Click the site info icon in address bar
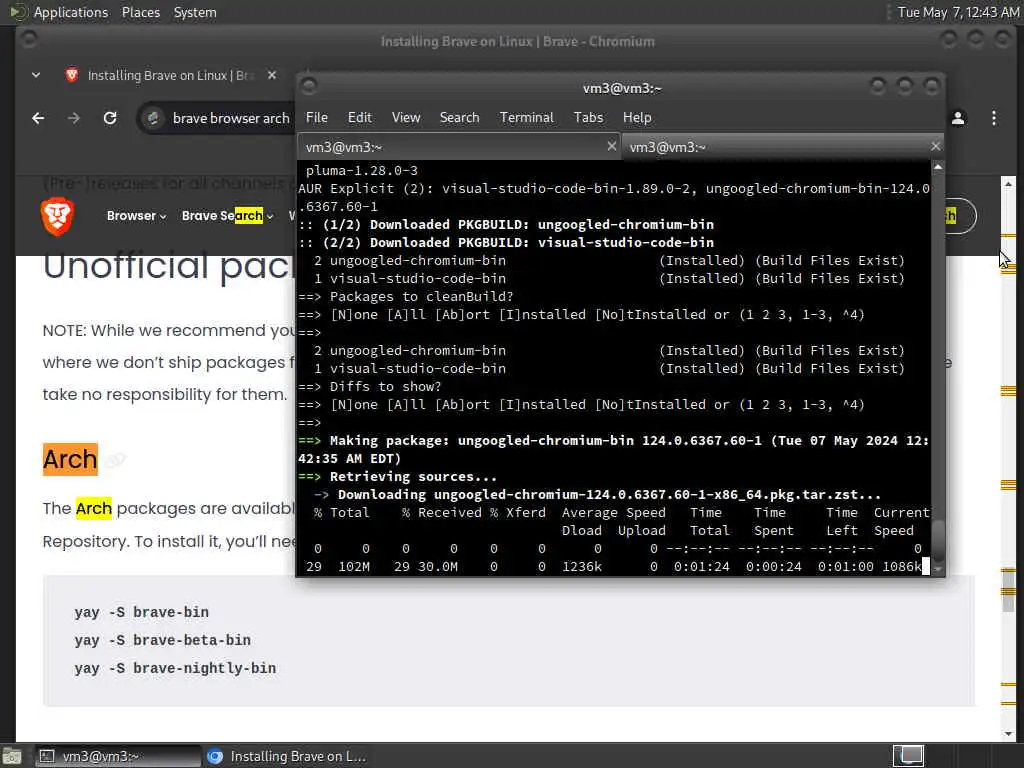The width and height of the screenshot is (1024, 768). [153, 118]
